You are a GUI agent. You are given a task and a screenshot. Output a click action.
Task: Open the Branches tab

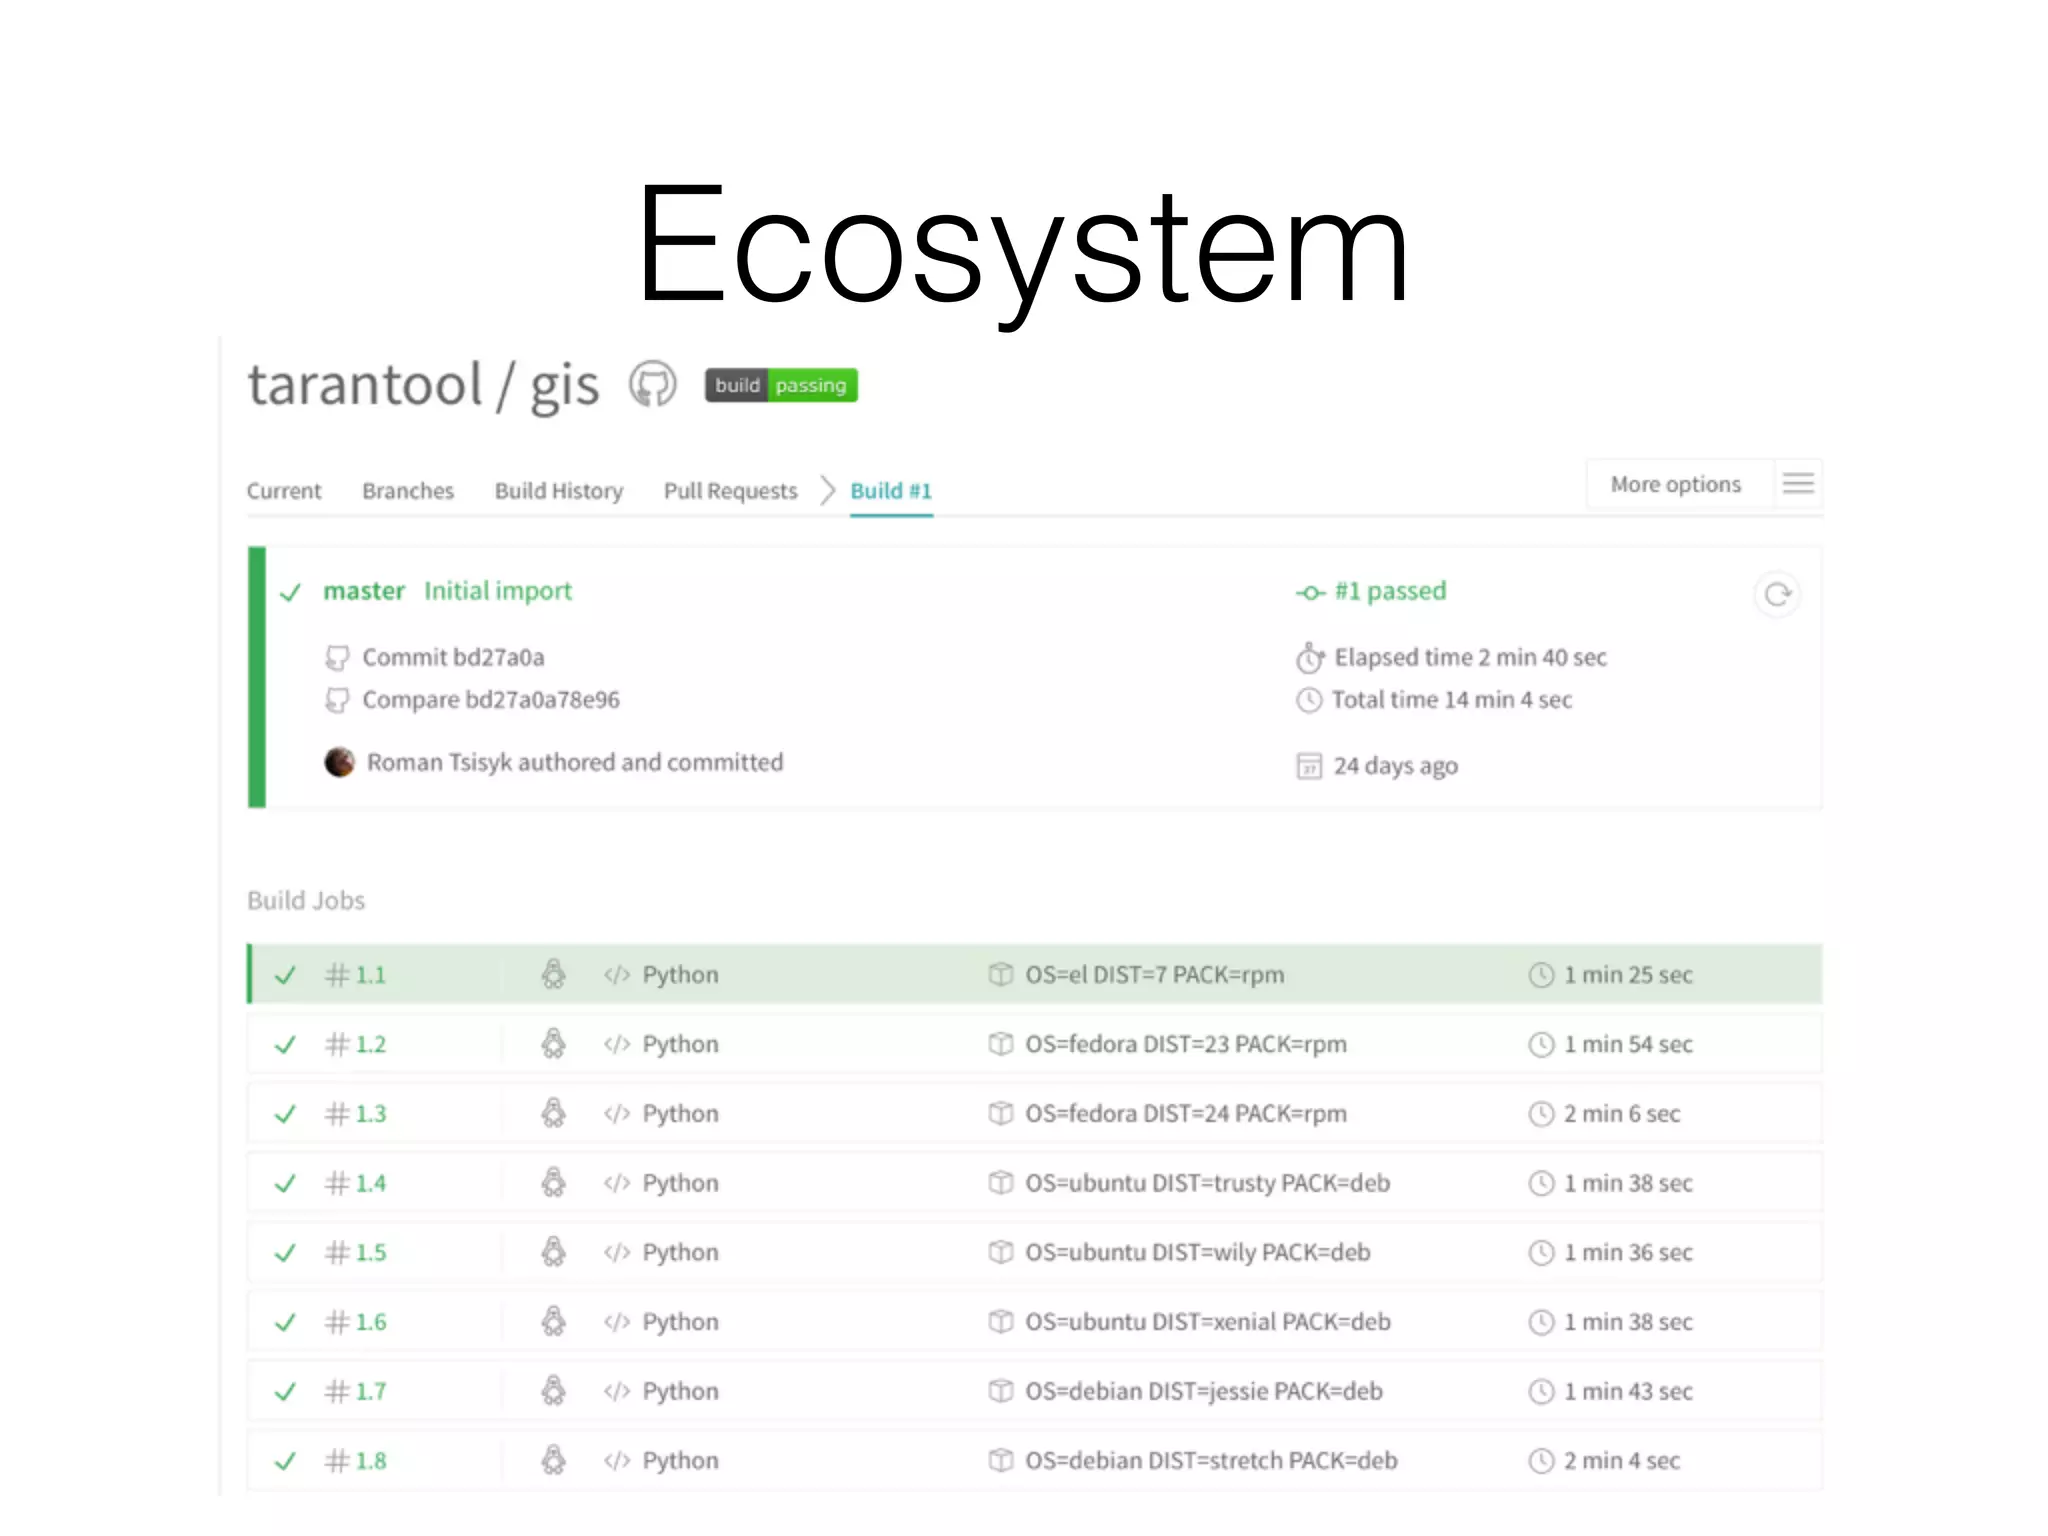pos(408,491)
